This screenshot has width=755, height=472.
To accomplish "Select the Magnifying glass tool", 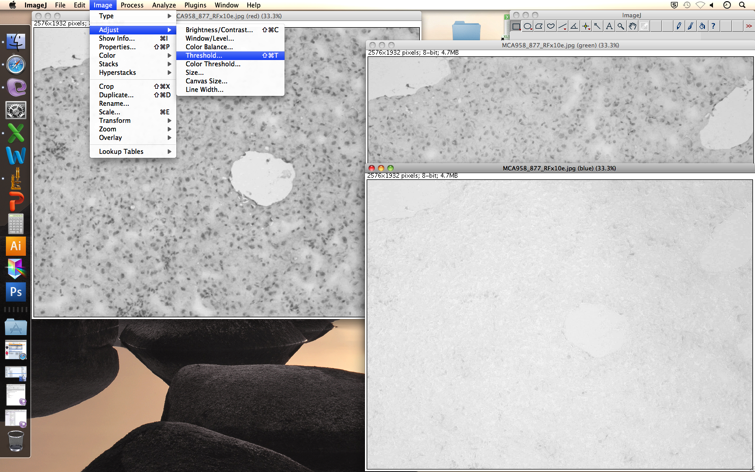I will 621,26.
